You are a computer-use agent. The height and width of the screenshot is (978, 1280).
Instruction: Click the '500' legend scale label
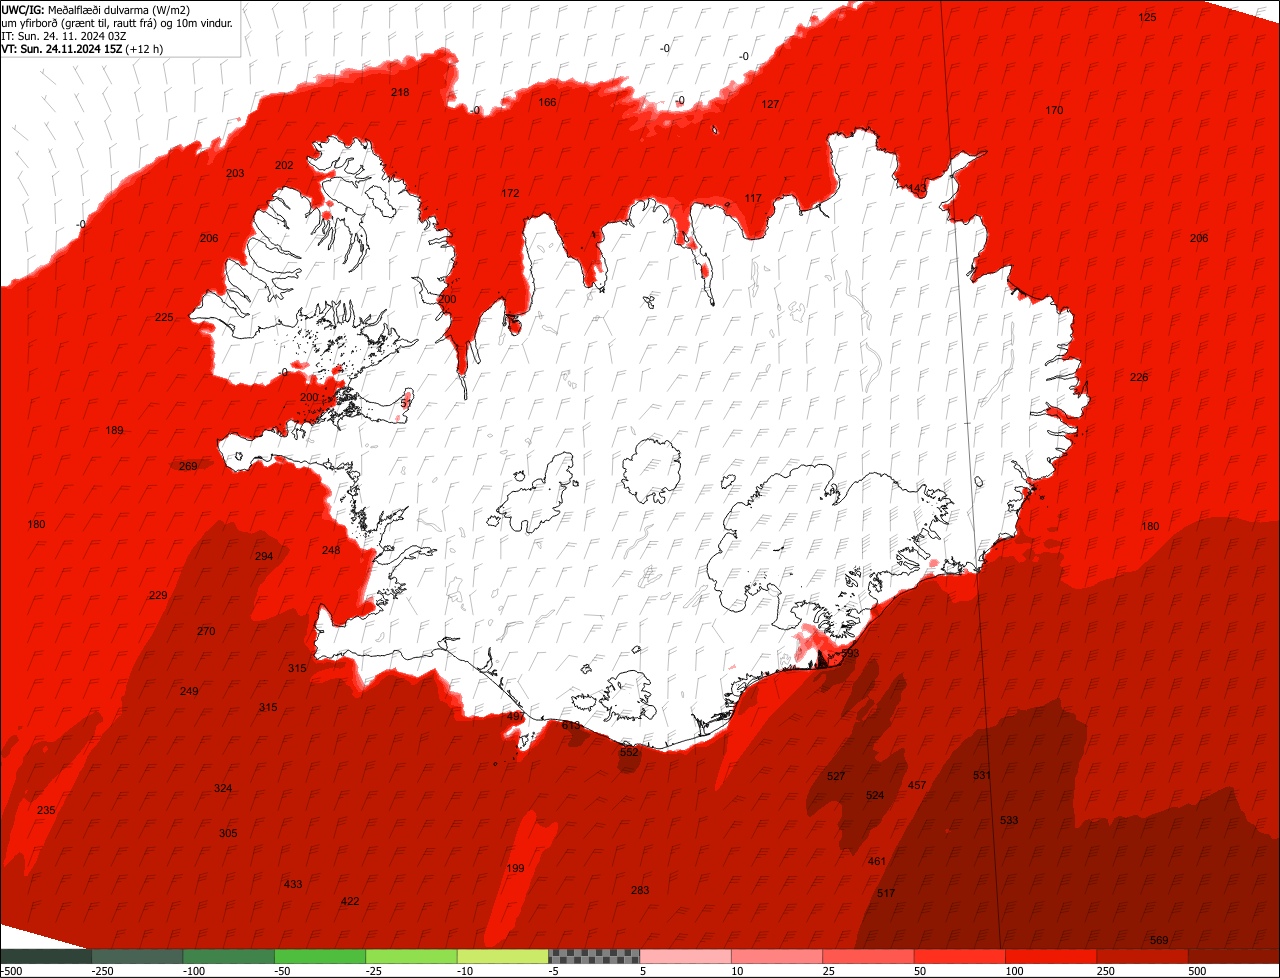pos(1197,971)
